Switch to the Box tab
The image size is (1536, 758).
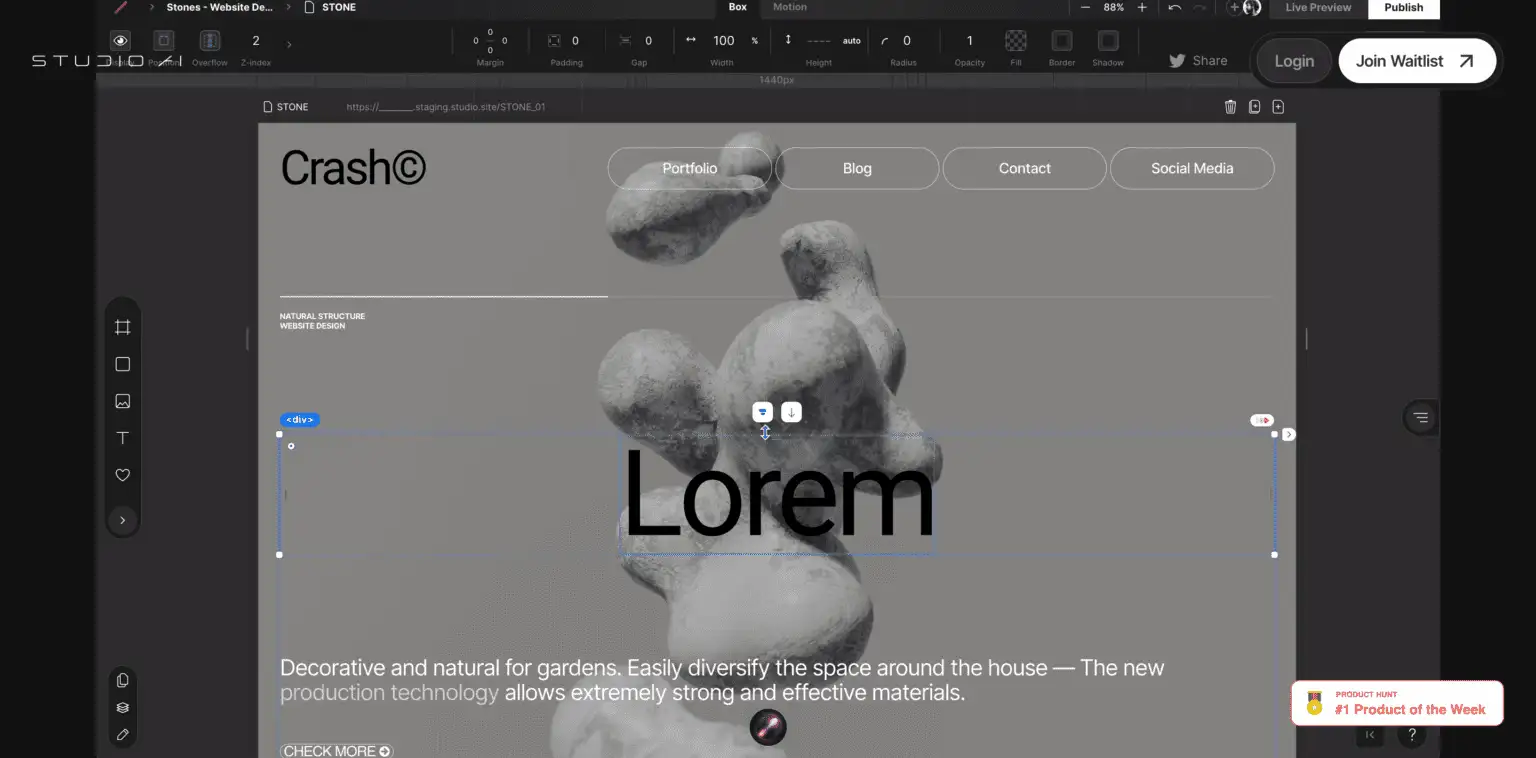pos(738,7)
